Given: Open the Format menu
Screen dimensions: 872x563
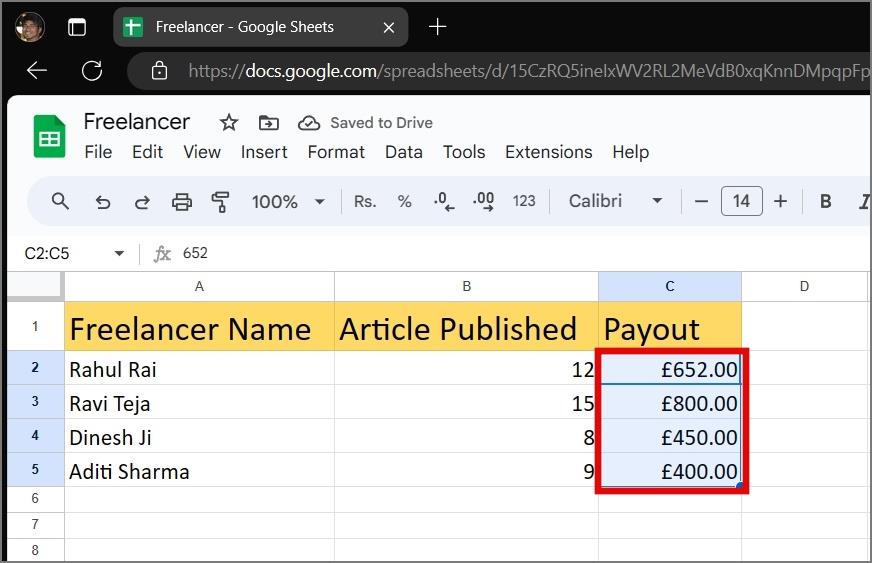Looking at the screenshot, I should pos(336,152).
